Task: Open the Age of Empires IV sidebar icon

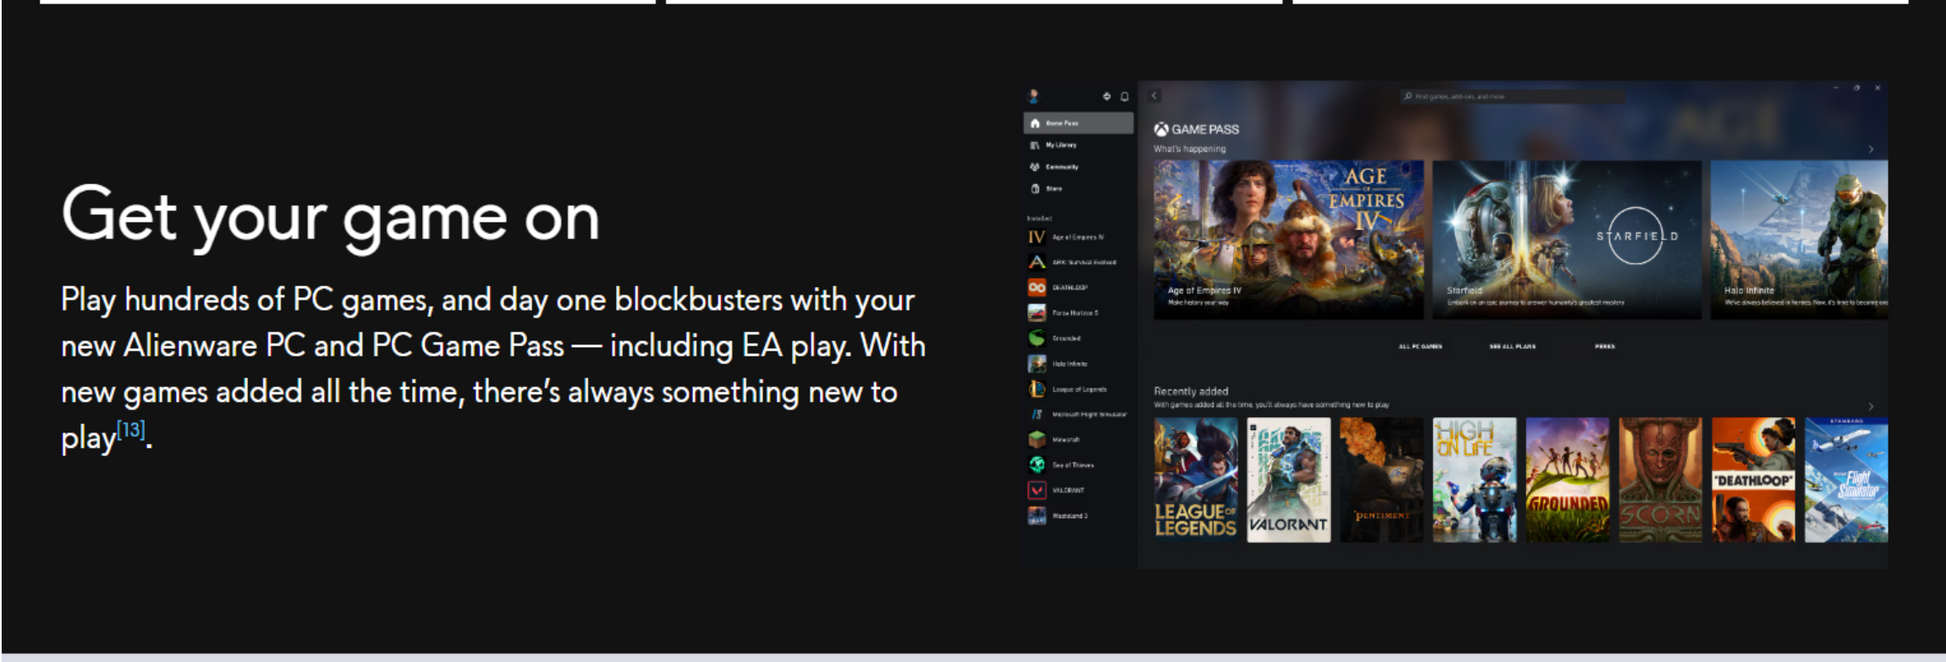Action: point(1037,237)
